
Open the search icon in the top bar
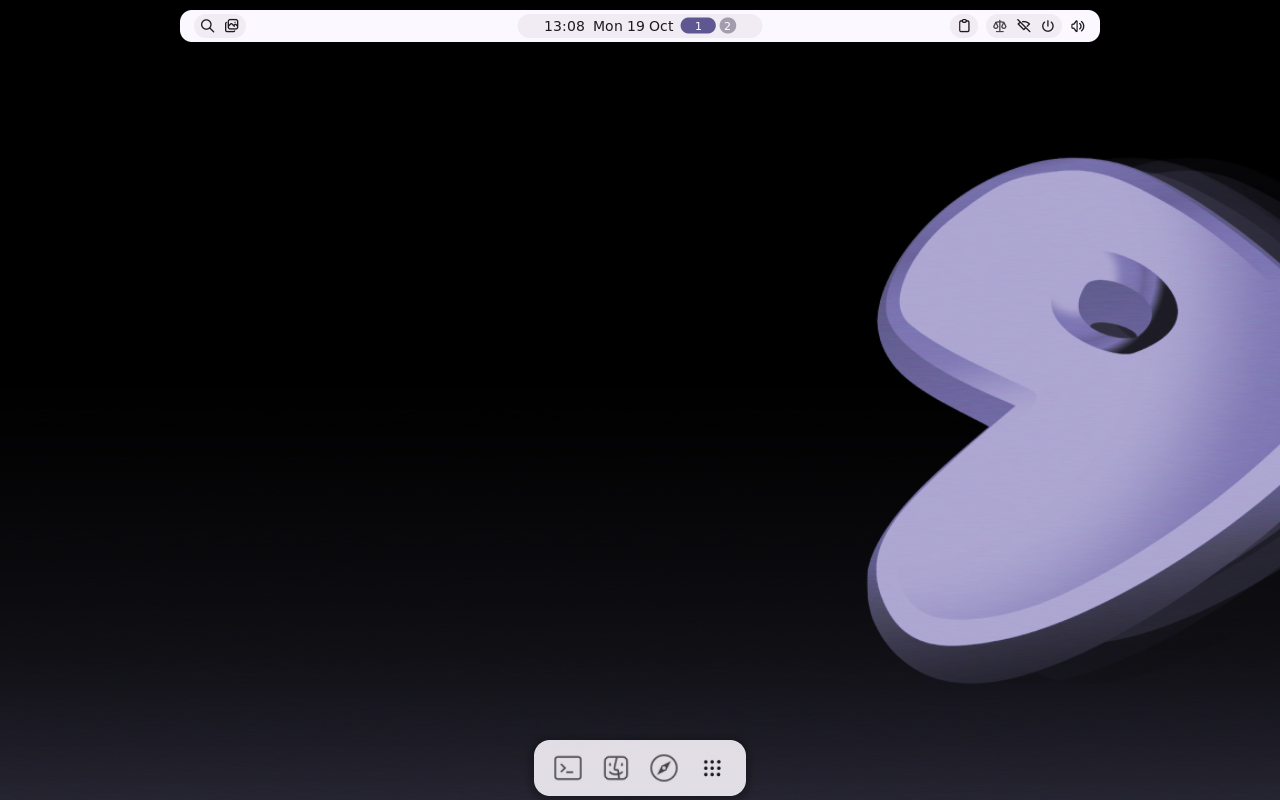[x=207, y=26]
